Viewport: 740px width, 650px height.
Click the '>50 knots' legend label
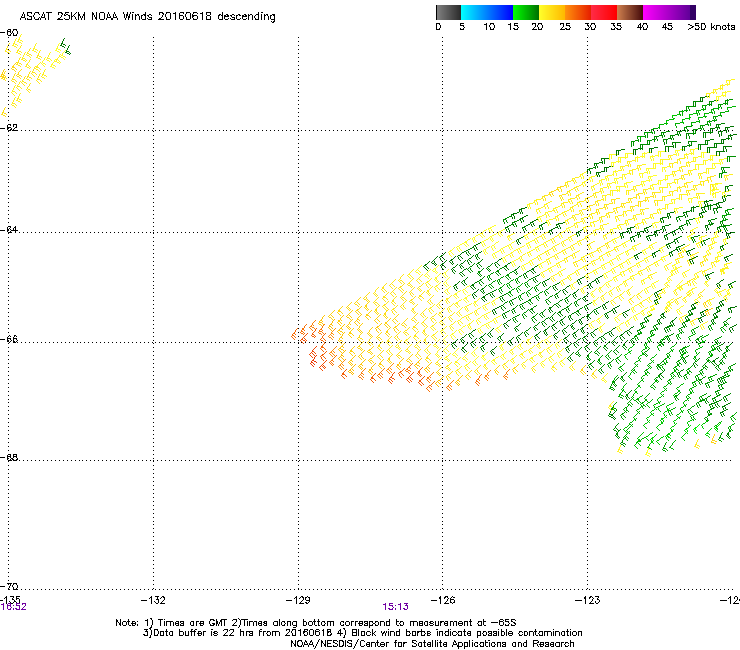(x=711, y=27)
